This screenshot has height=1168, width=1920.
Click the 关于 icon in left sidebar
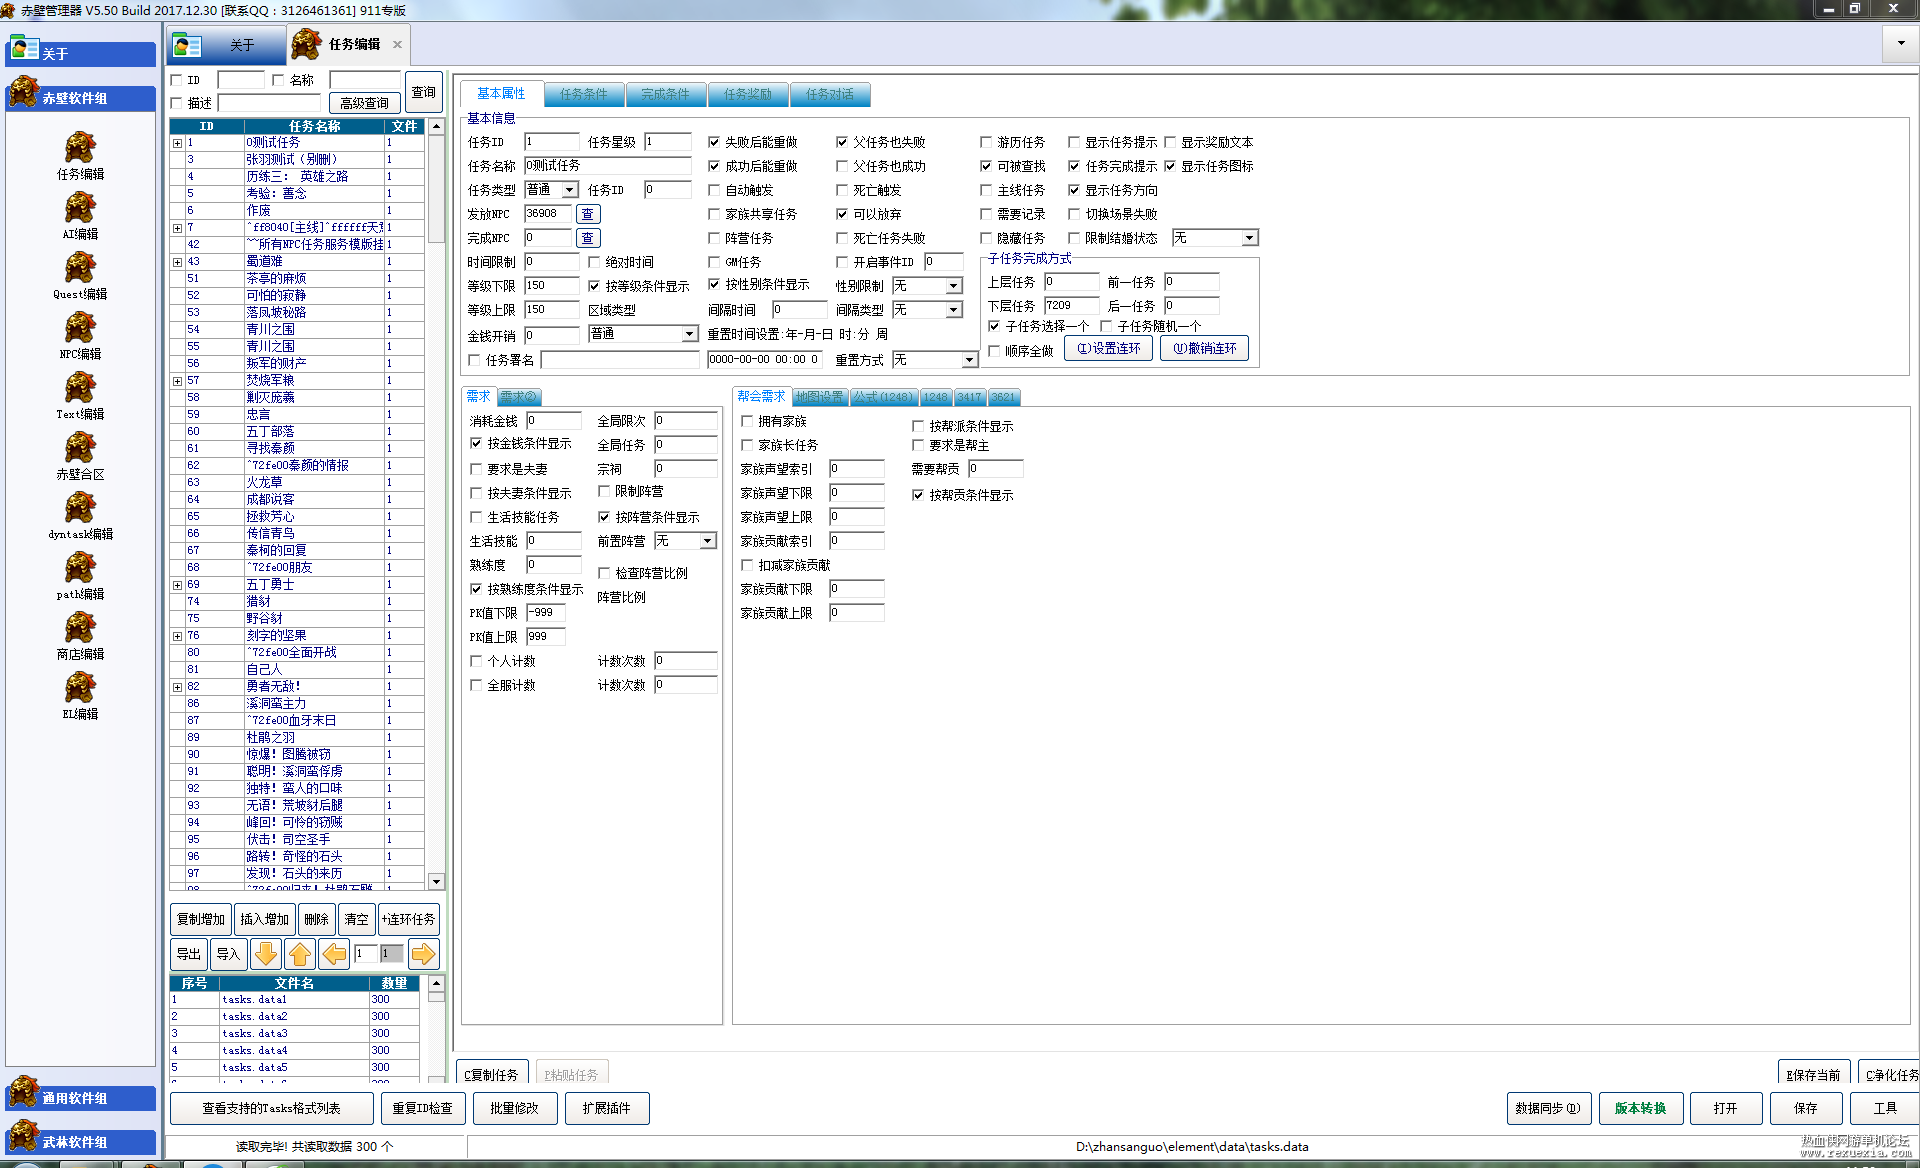pos(24,48)
